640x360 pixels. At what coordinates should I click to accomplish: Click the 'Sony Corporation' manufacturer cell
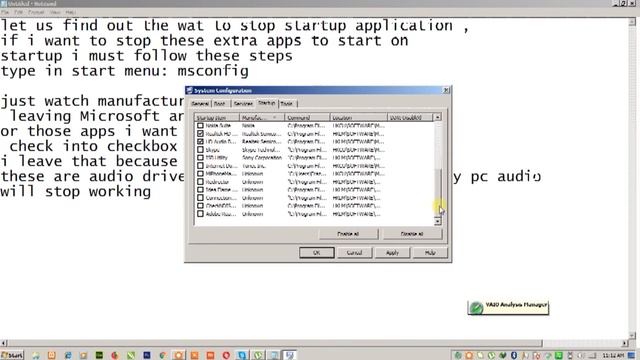tap(262, 158)
